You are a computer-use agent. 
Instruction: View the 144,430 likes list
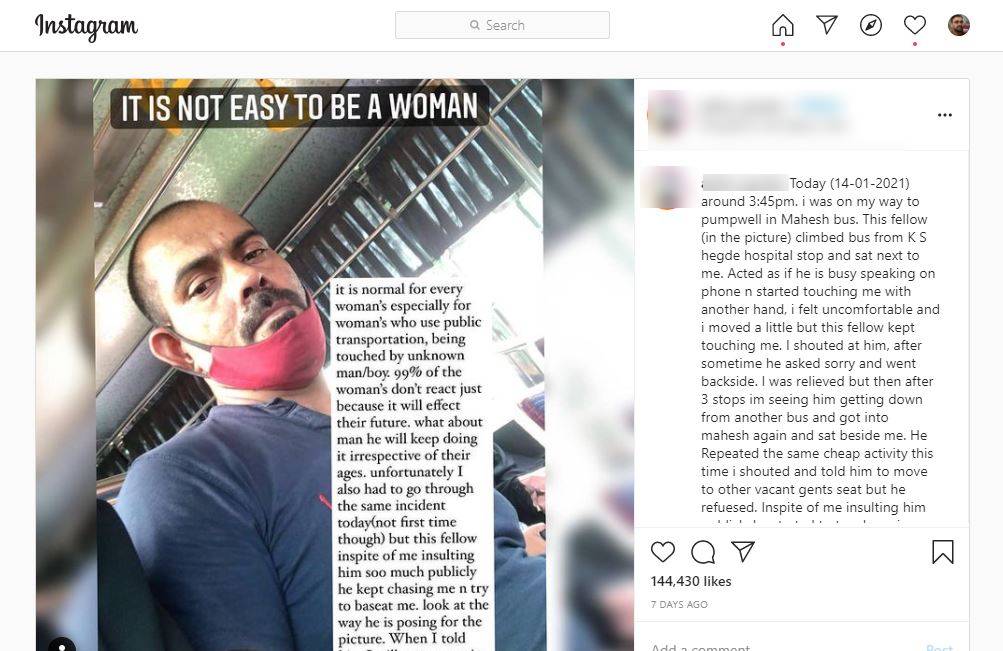click(x=691, y=581)
